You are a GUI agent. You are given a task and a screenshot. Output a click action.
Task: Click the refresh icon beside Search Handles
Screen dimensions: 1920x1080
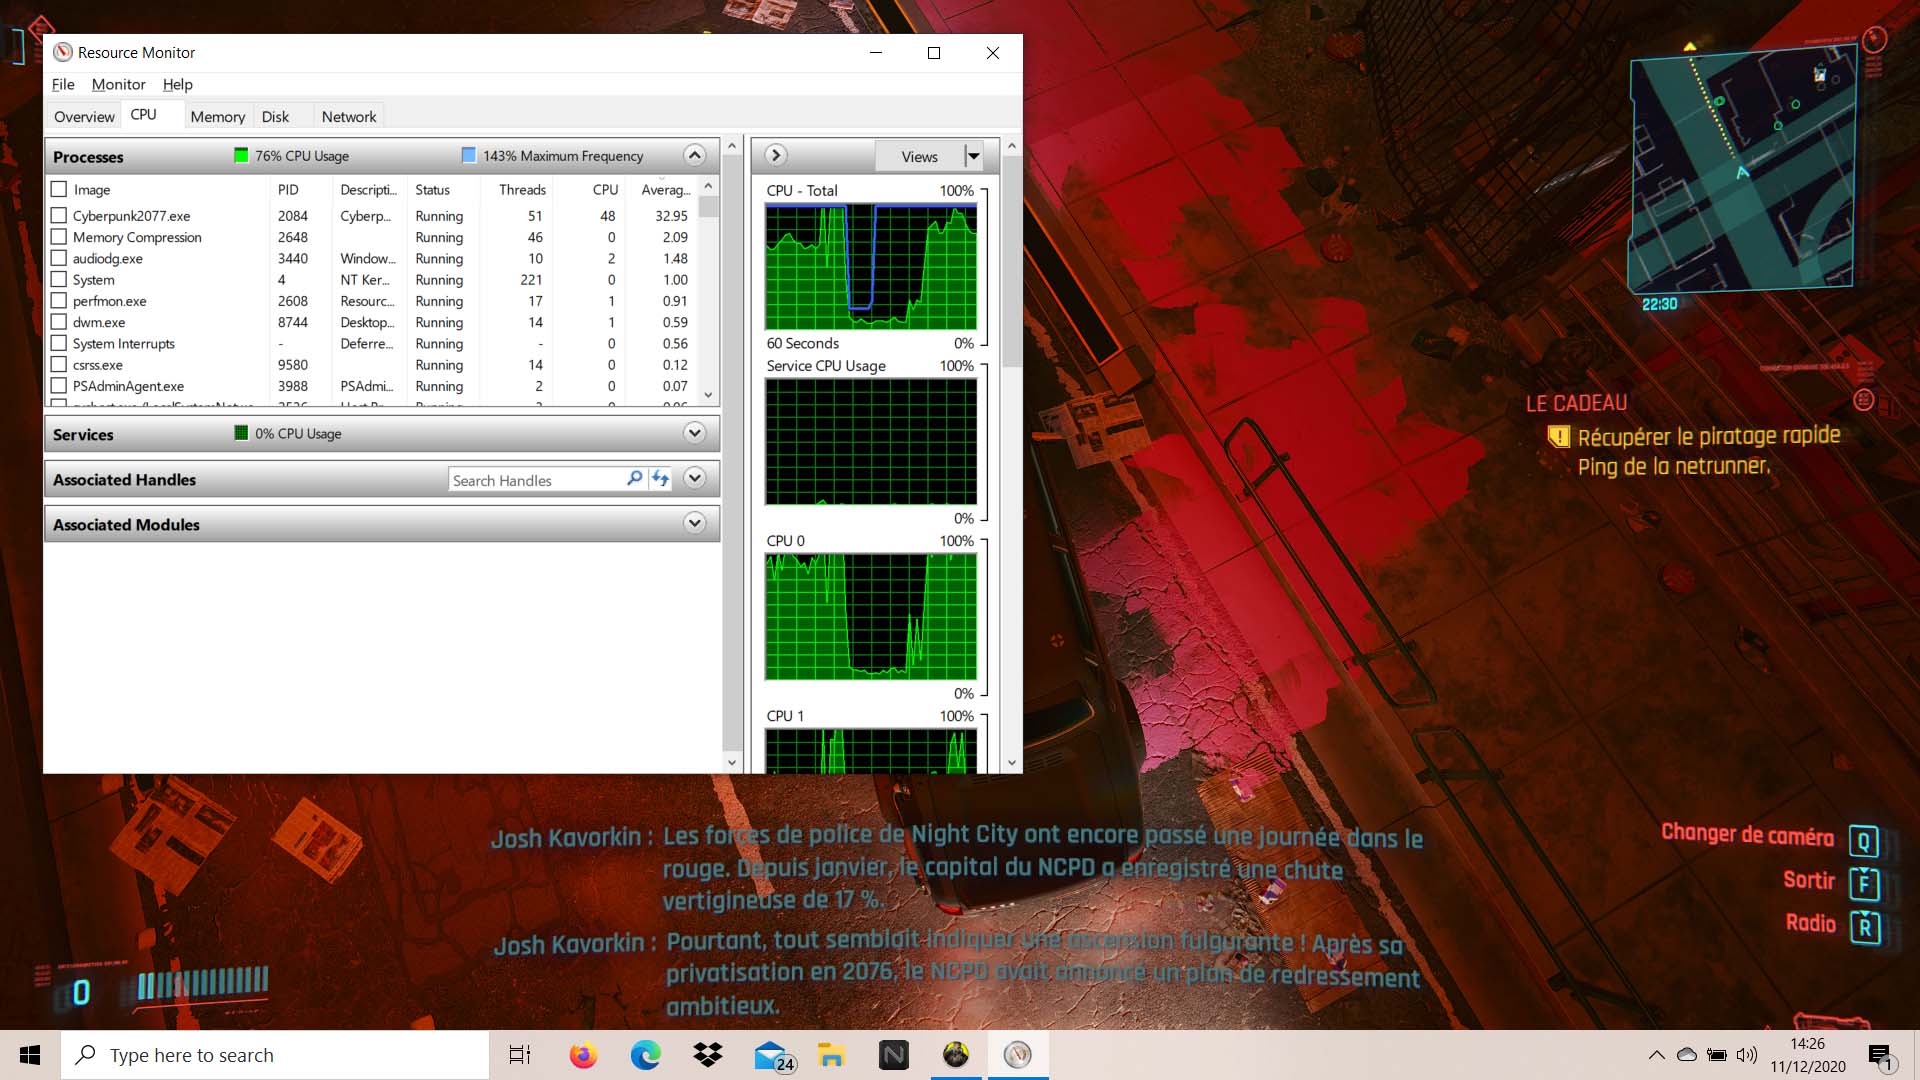pyautogui.click(x=660, y=479)
